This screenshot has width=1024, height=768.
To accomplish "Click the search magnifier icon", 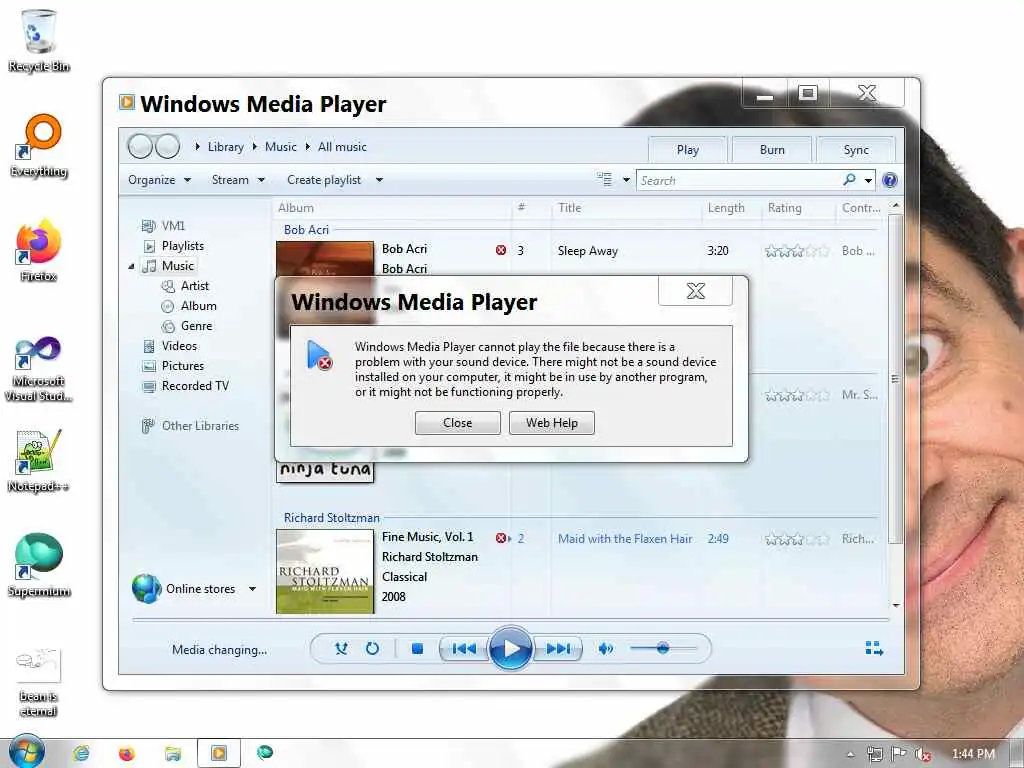I will (x=849, y=180).
